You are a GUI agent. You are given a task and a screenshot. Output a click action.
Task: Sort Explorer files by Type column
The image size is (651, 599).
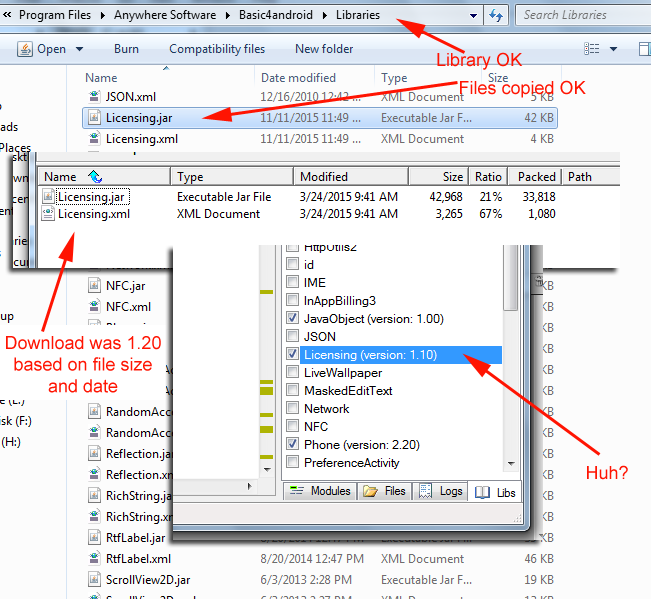(394, 78)
